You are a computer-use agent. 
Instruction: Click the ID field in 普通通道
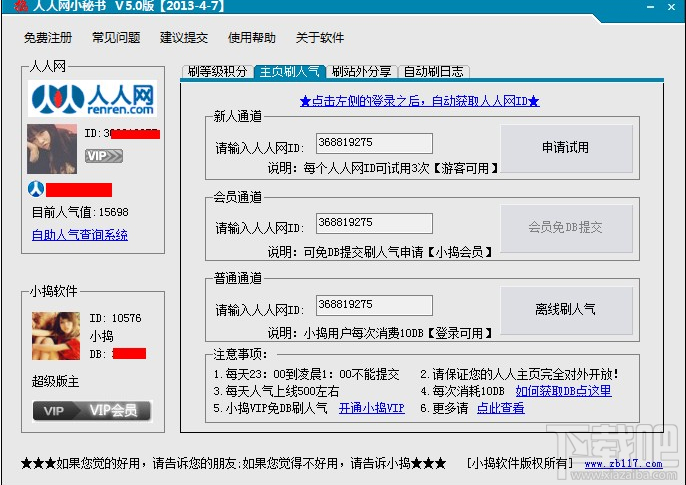pos(374,305)
